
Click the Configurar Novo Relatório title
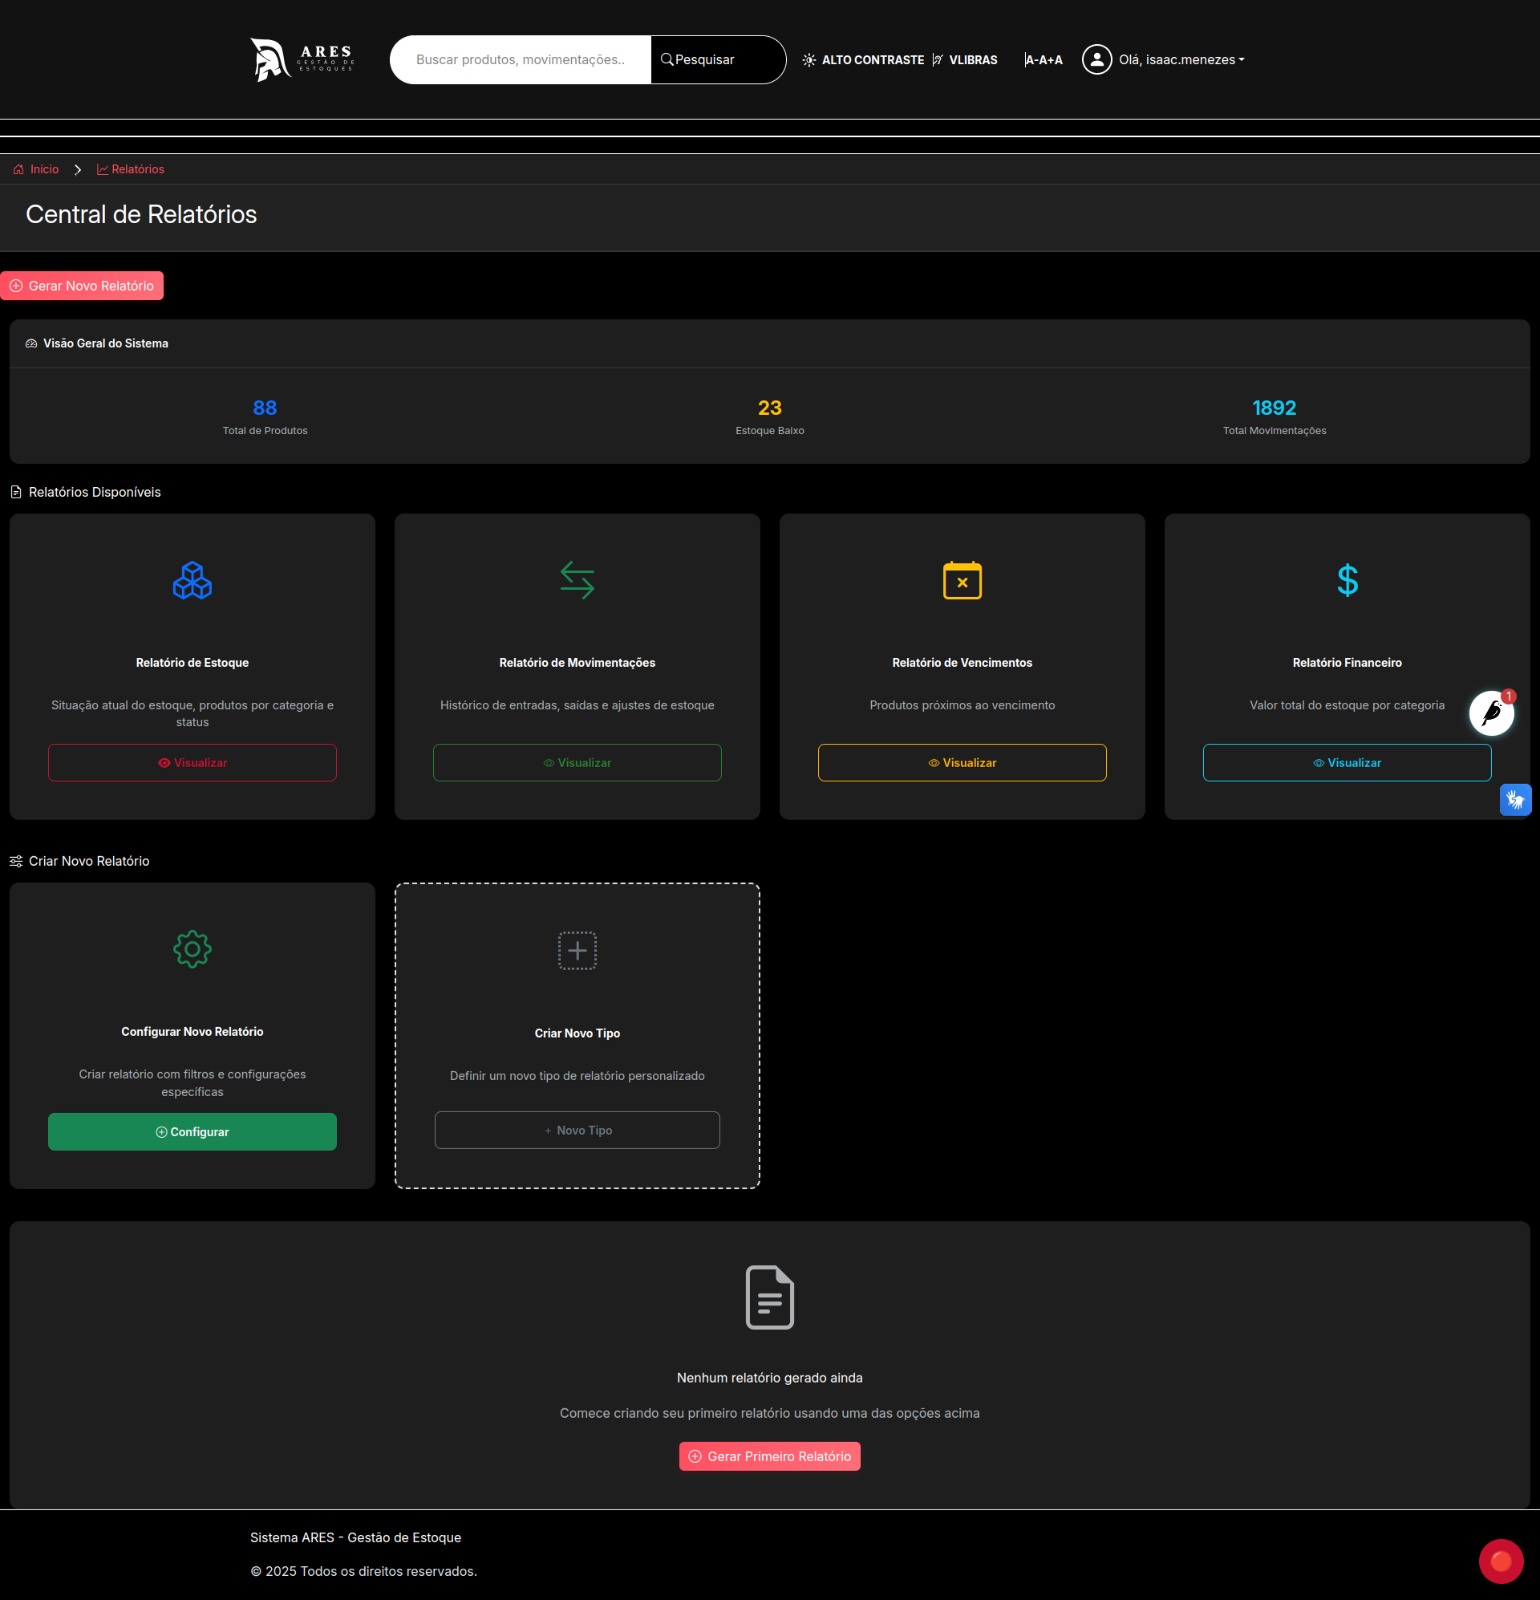click(192, 1032)
